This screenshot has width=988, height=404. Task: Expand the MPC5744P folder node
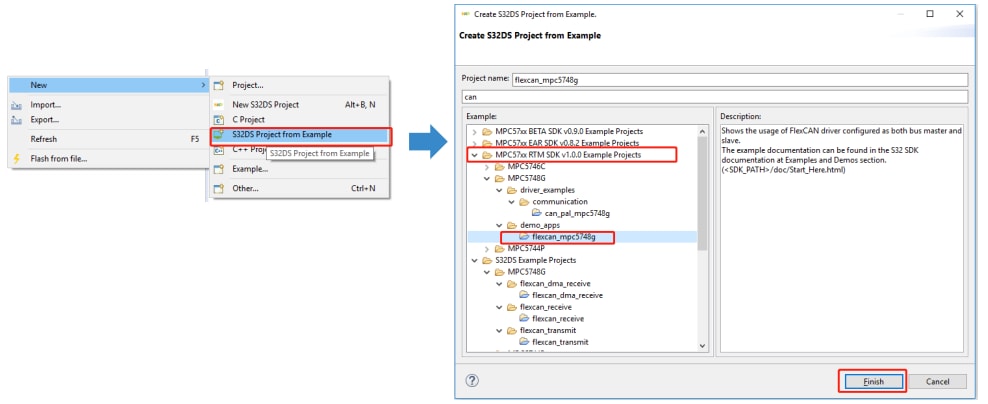click(x=486, y=248)
